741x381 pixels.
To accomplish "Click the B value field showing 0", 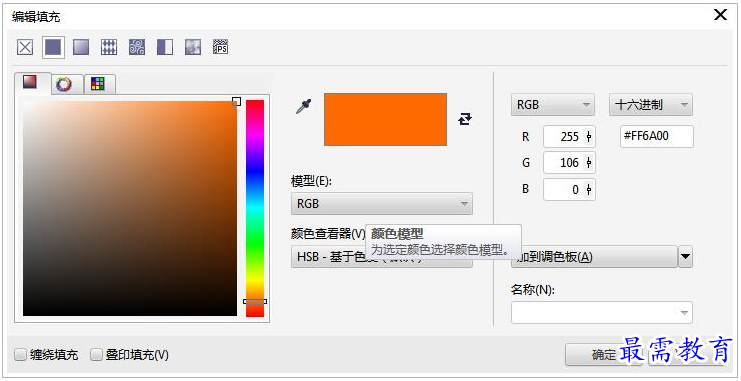I will 569,190.
